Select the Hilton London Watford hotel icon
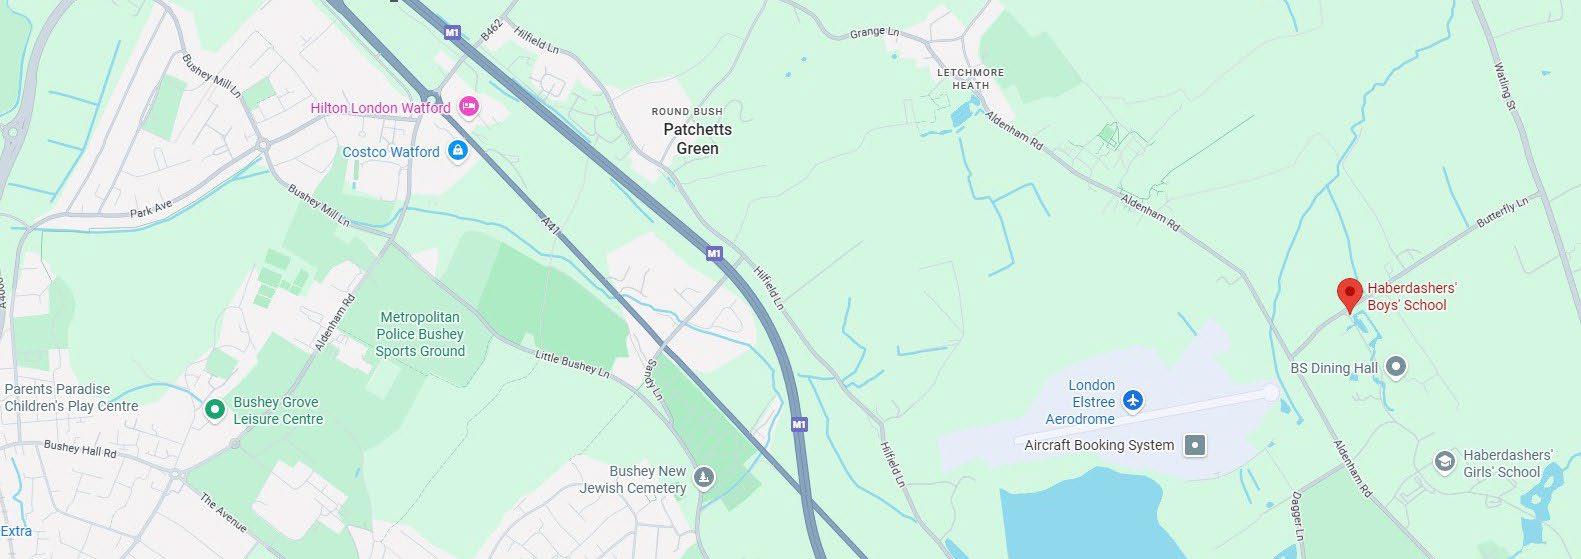 pyautogui.click(x=468, y=107)
